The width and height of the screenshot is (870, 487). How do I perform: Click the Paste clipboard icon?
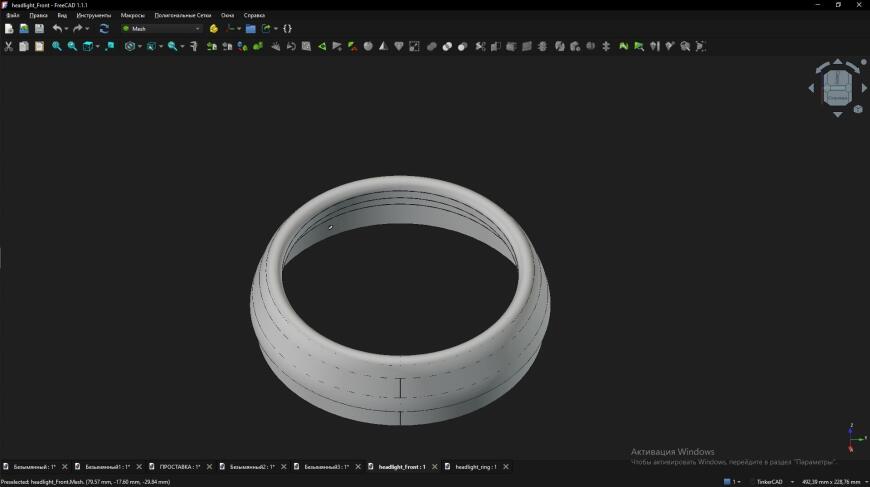pos(39,47)
